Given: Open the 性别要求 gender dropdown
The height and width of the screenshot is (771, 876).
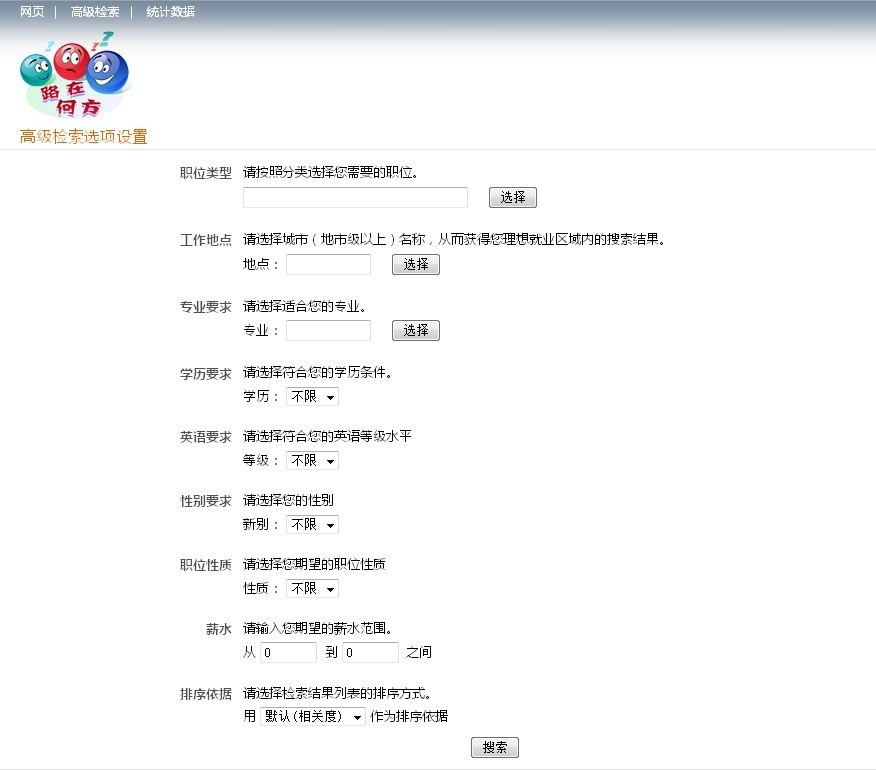Looking at the screenshot, I should coord(312,525).
